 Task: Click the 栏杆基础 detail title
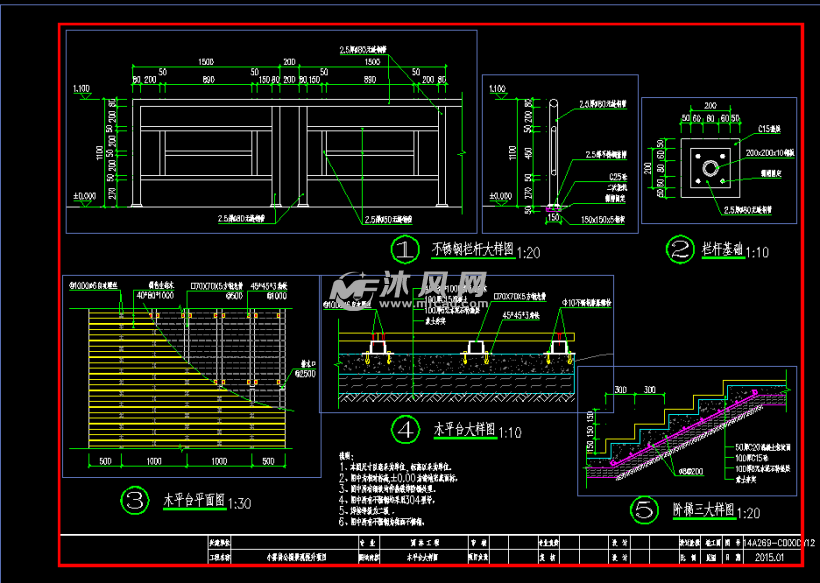pyautogui.click(x=722, y=249)
